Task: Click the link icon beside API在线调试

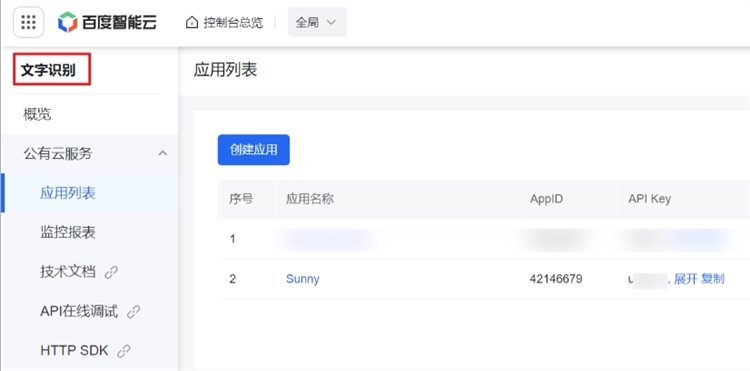Action: pos(133,312)
